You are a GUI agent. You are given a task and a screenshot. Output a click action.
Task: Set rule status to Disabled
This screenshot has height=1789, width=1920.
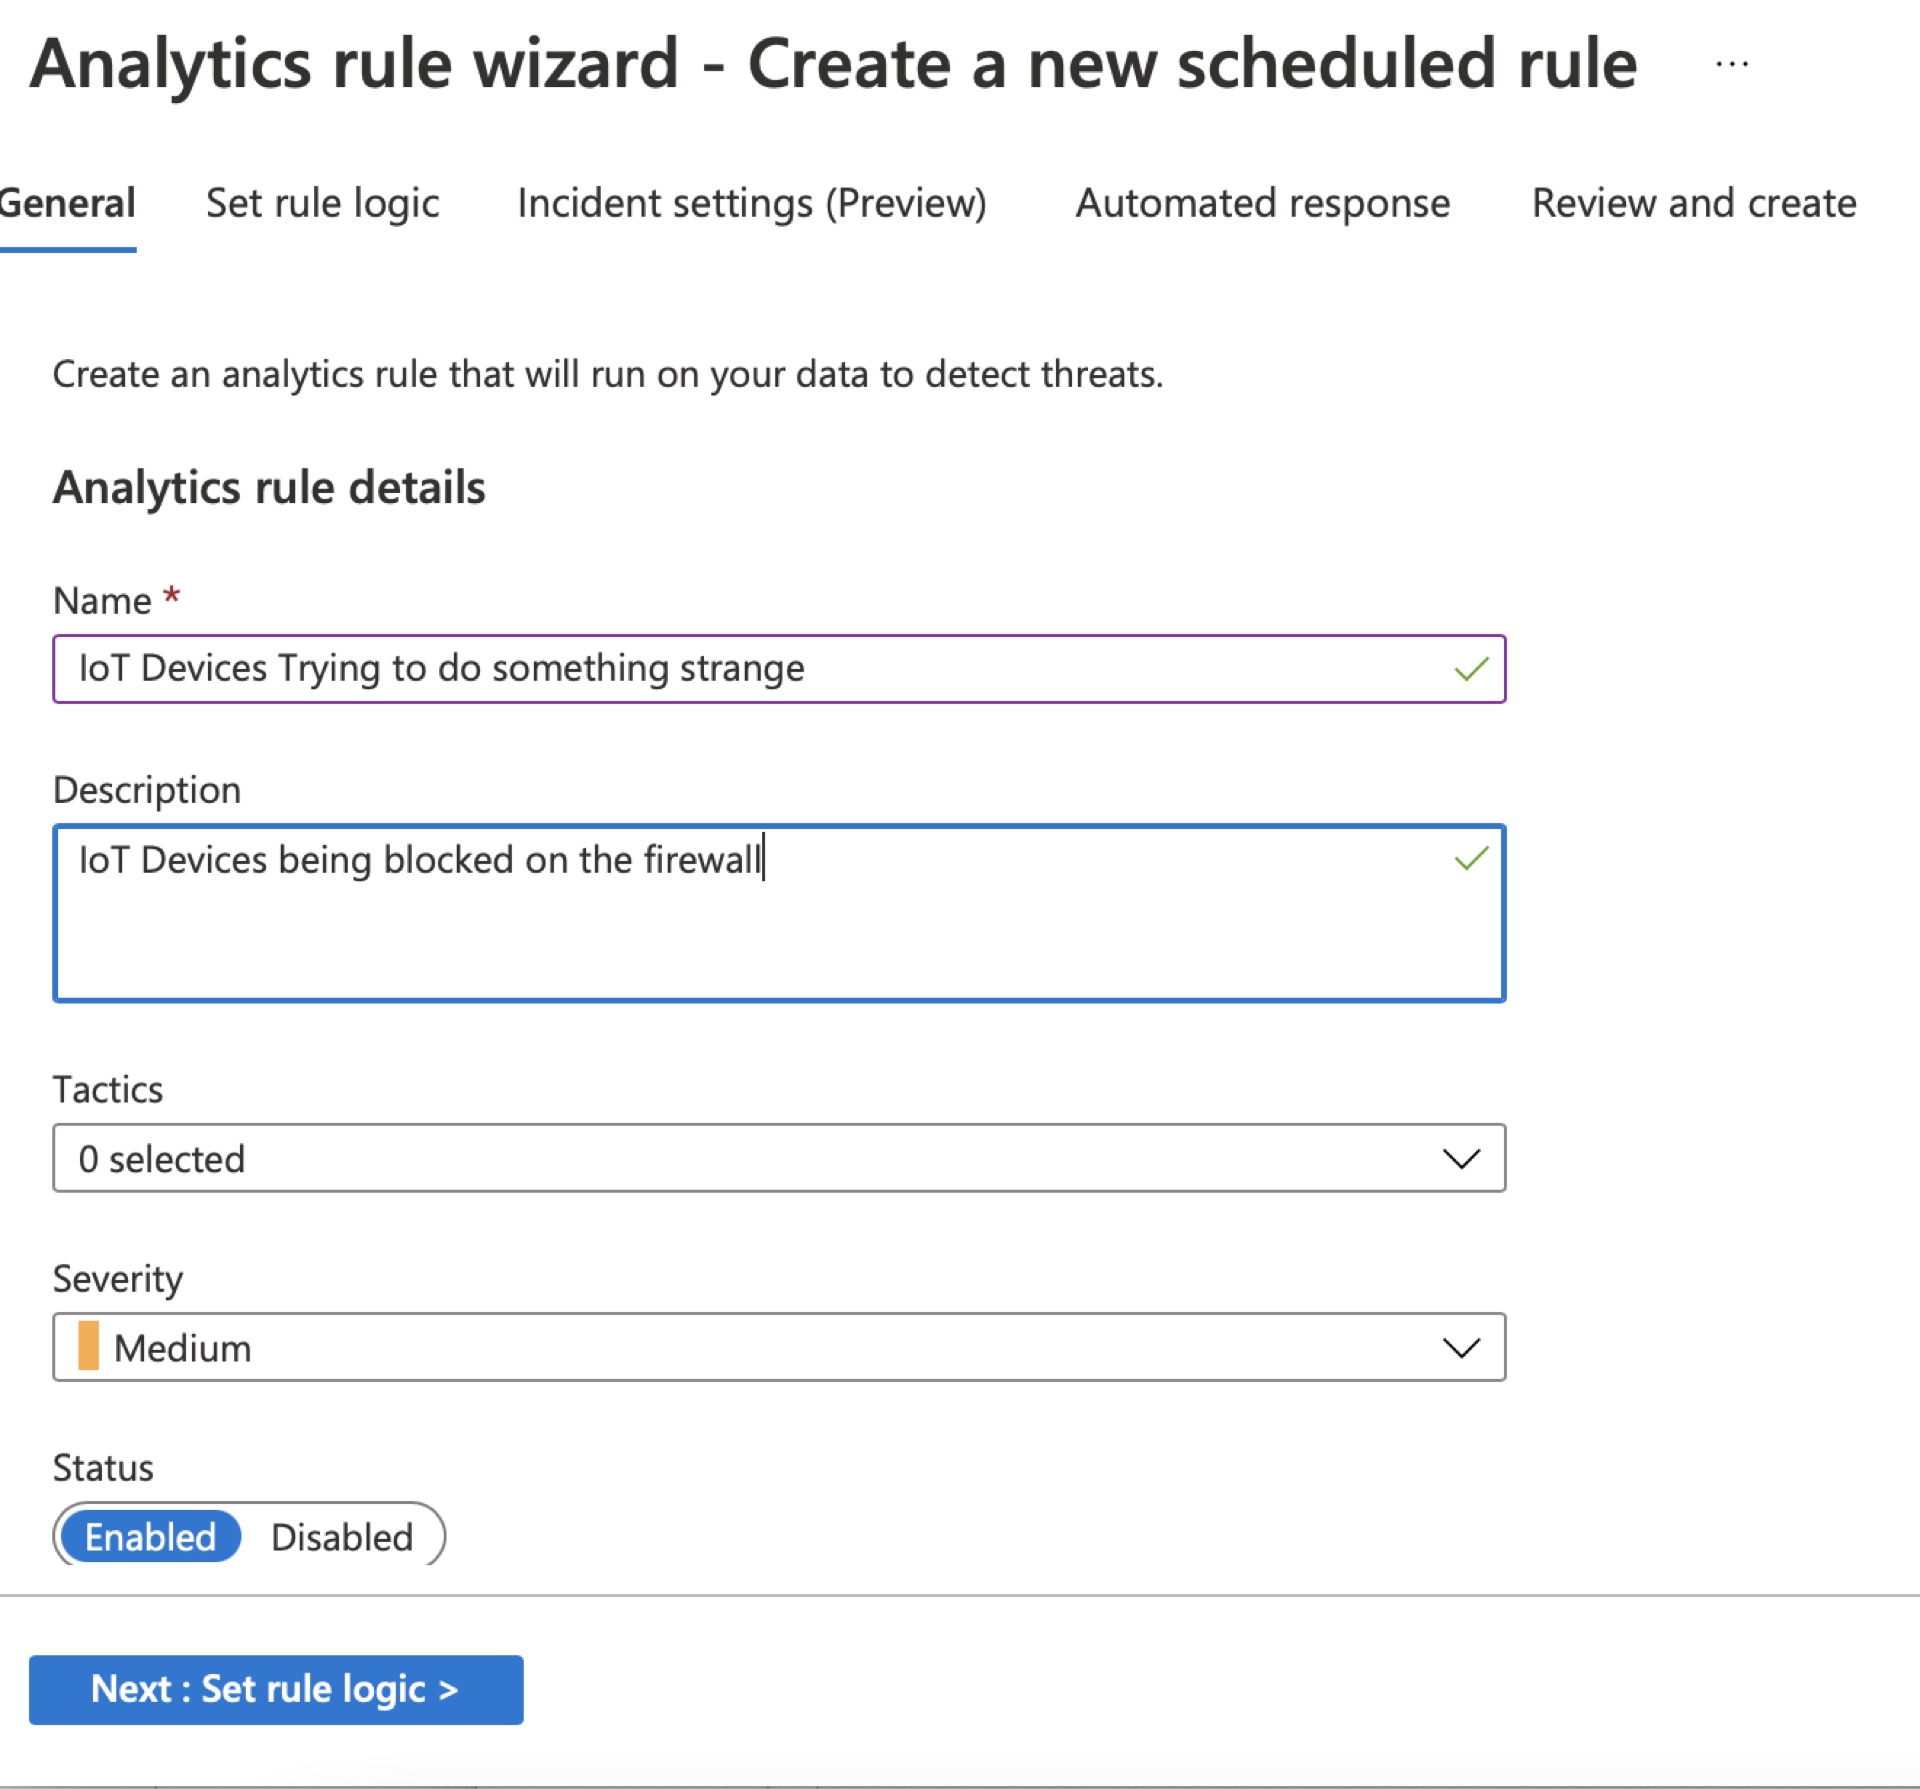[342, 1537]
